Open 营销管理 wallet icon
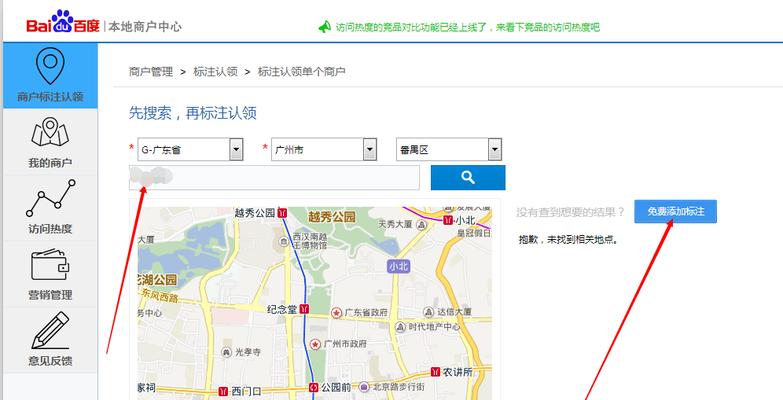783x400 pixels. pyautogui.click(x=50, y=265)
